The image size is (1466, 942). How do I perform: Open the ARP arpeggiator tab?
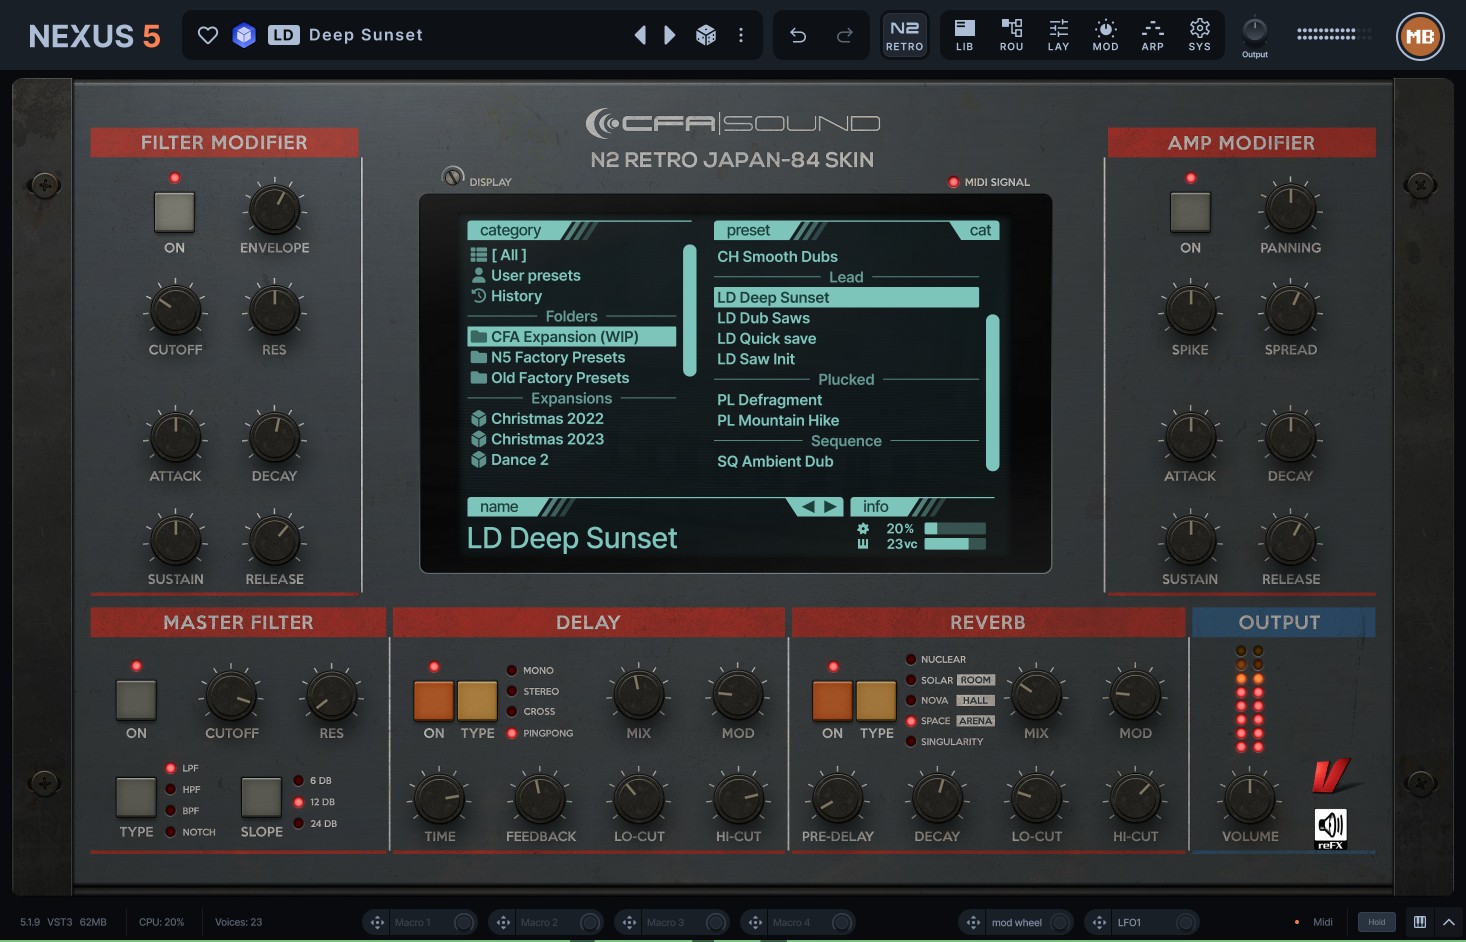point(1152,35)
